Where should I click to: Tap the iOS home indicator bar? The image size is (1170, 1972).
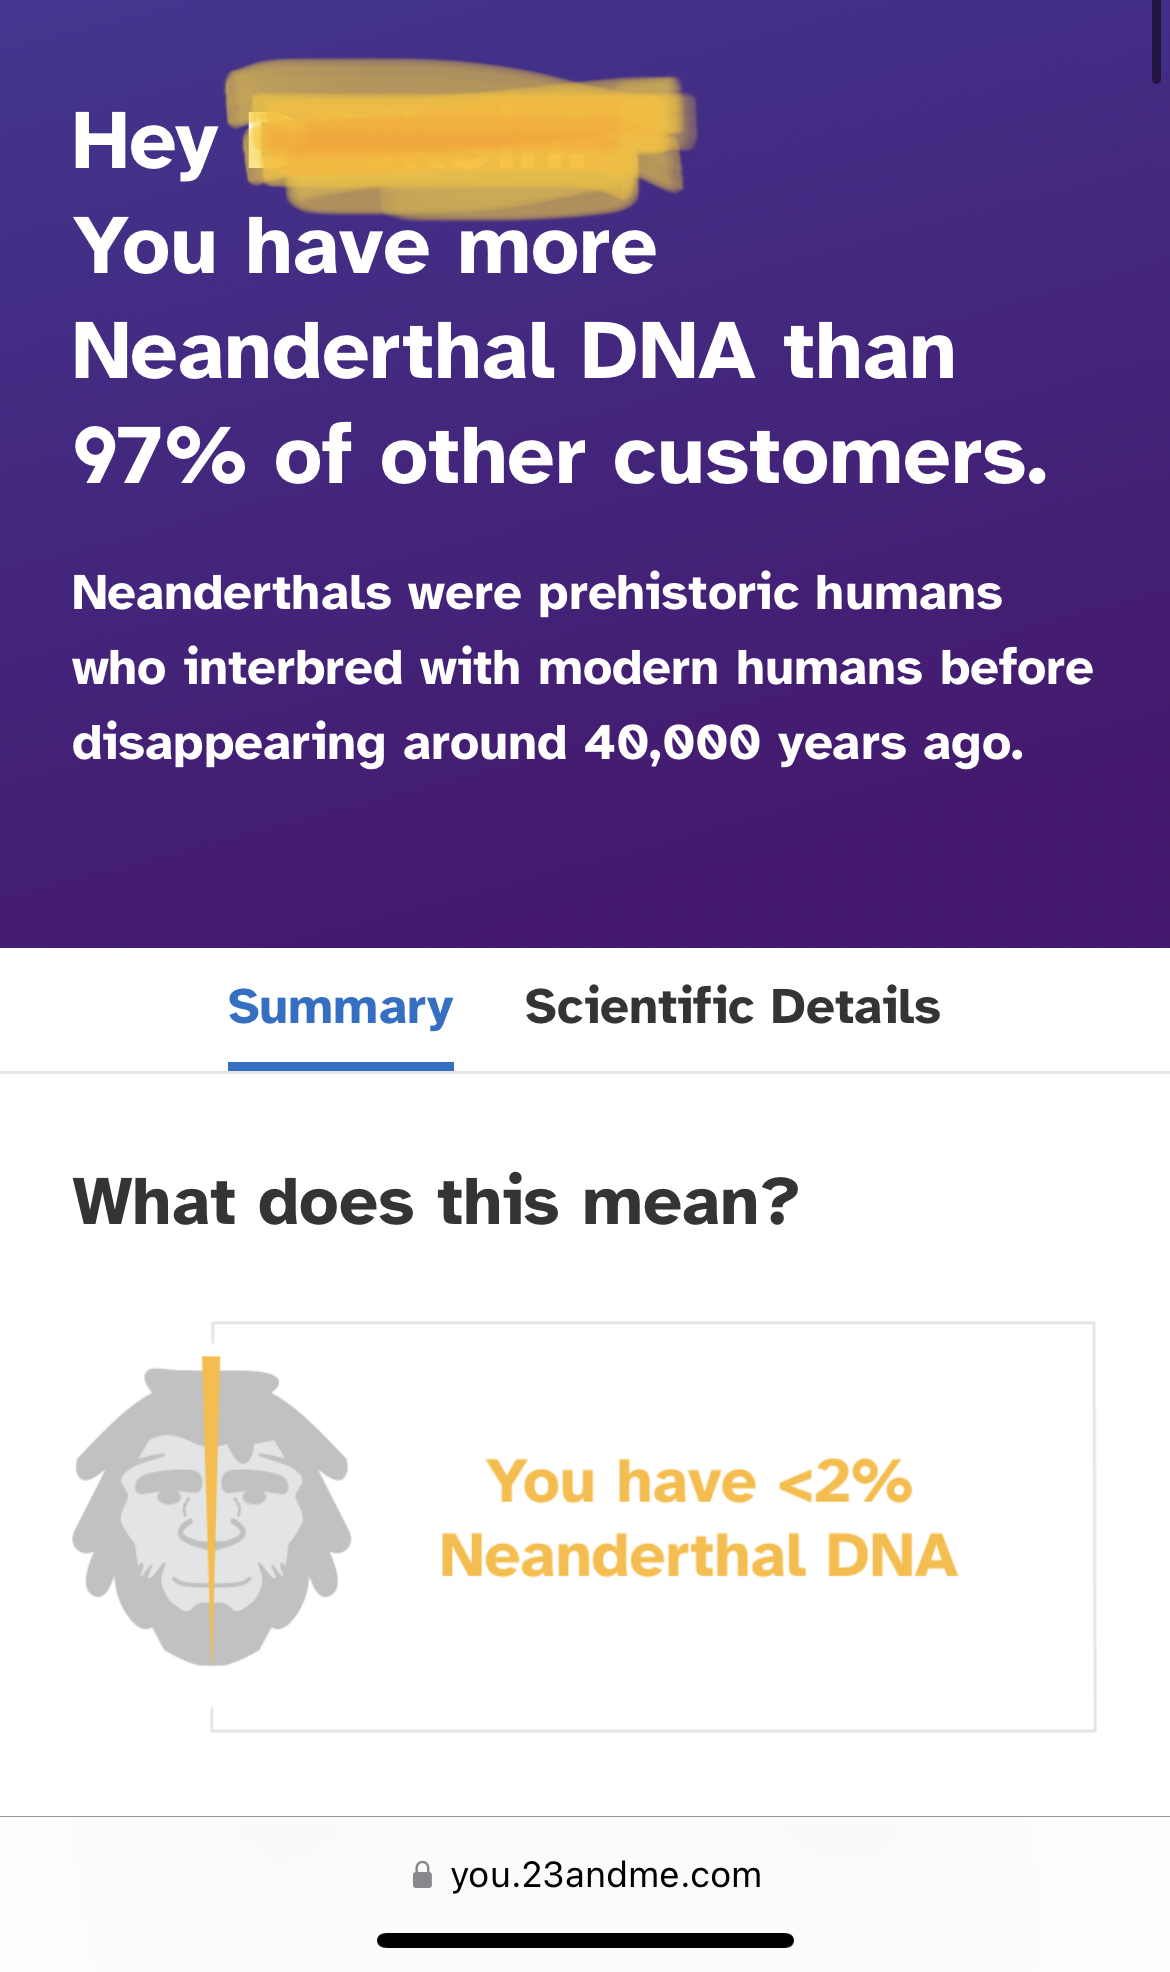[585, 1940]
